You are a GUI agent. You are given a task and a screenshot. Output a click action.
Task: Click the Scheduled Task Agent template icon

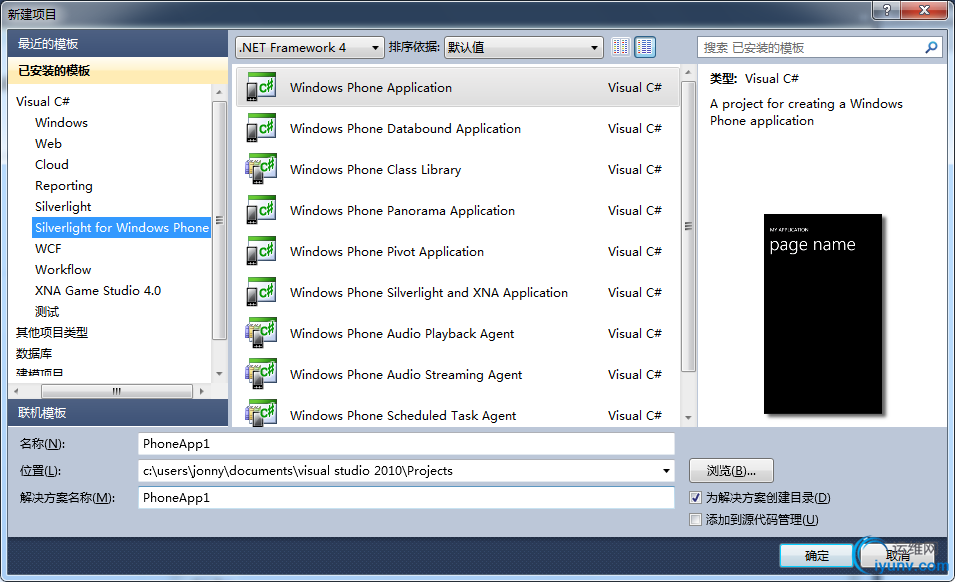click(x=261, y=413)
